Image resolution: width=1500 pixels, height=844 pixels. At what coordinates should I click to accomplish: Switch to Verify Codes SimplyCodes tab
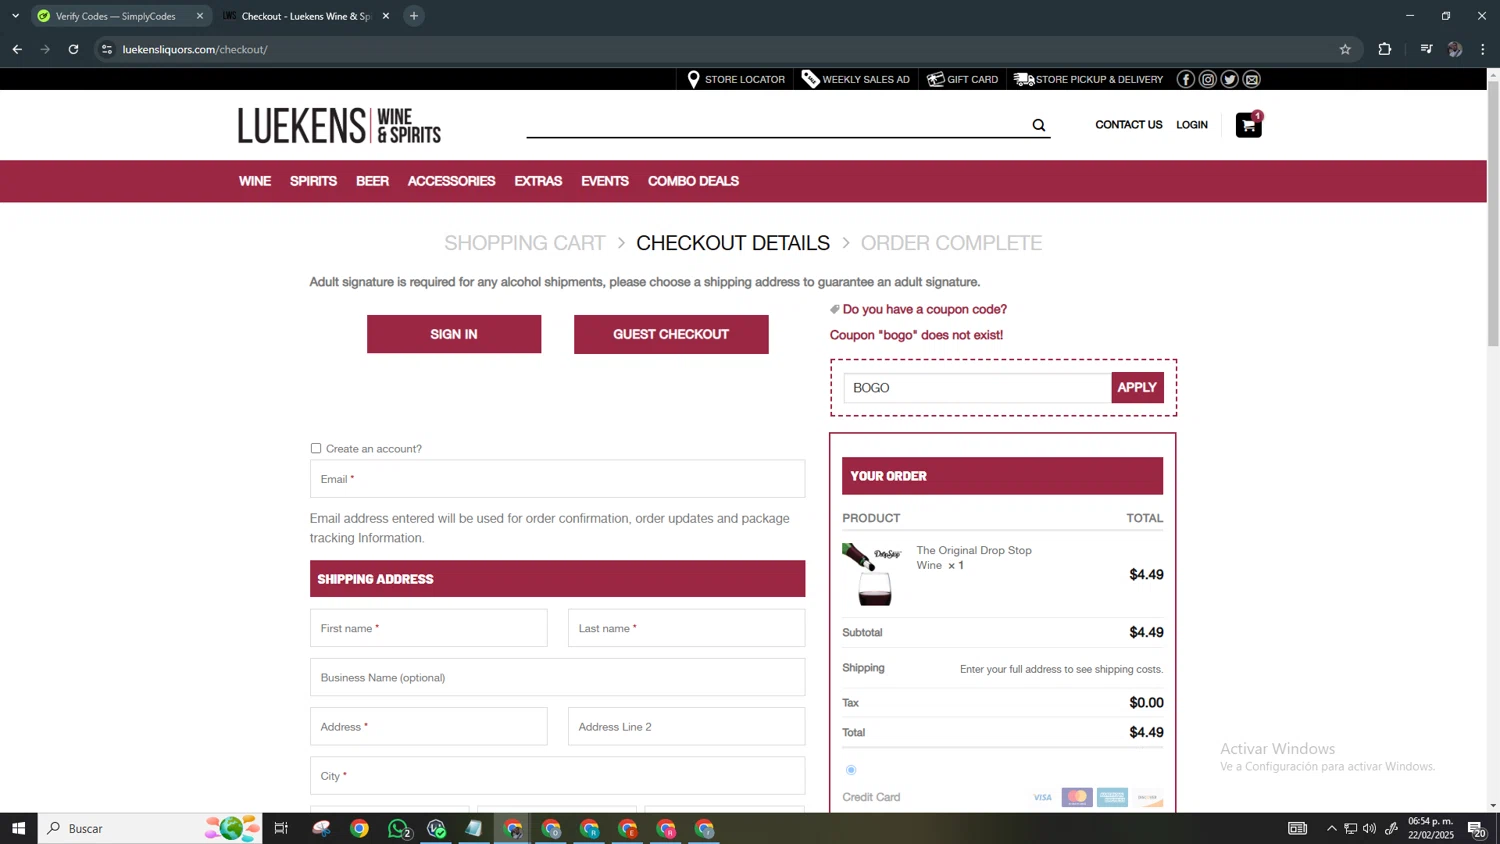coord(115,16)
